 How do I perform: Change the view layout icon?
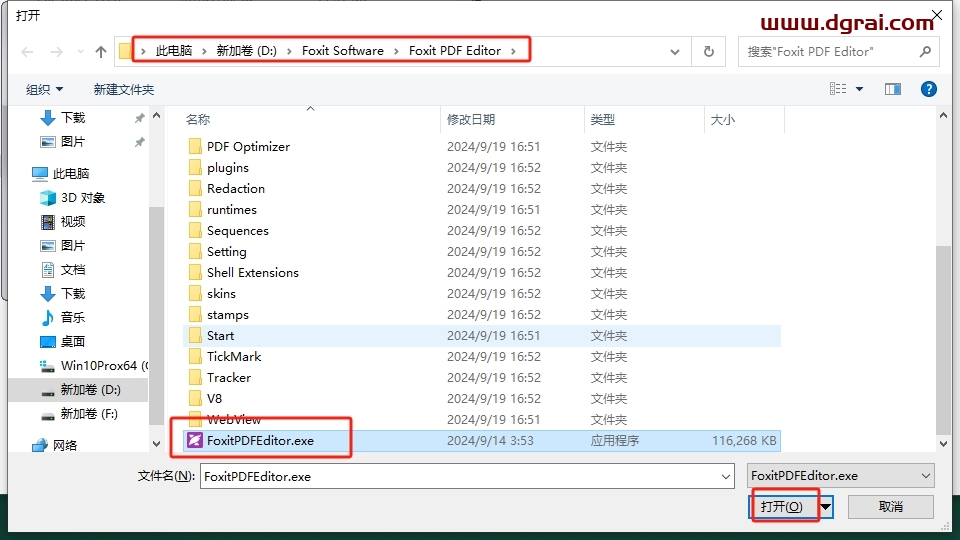838,89
